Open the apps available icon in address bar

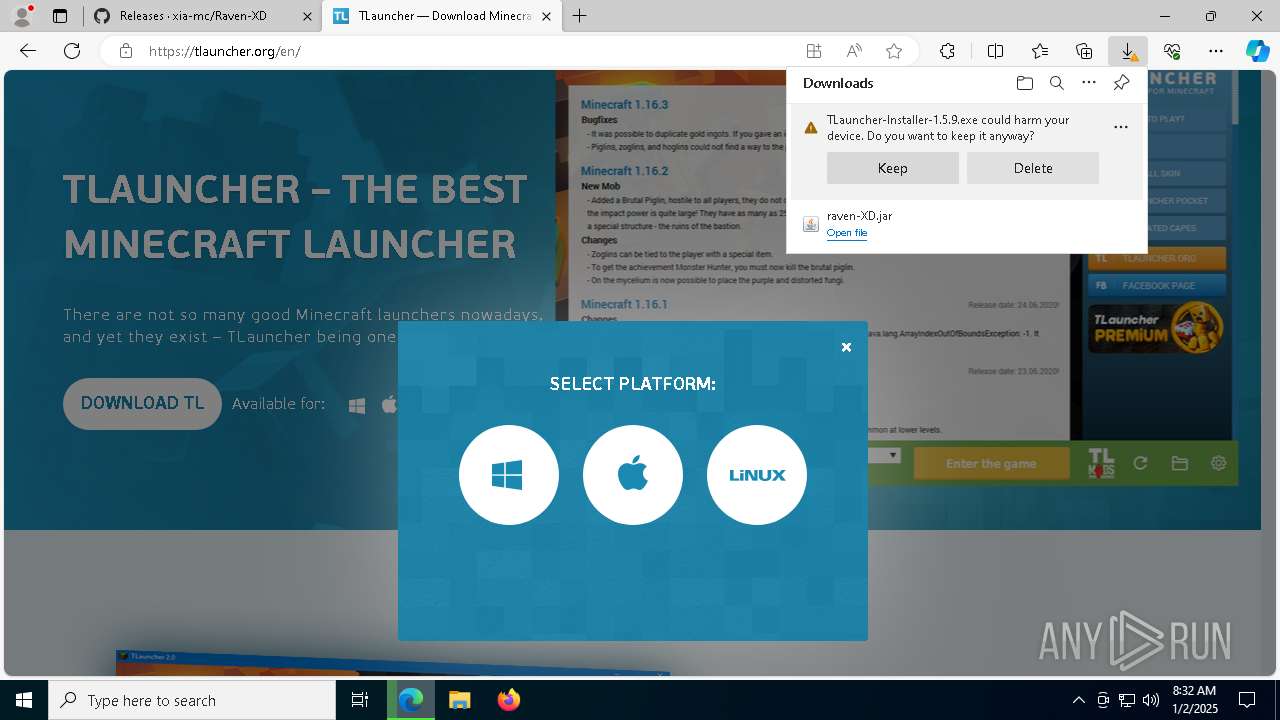tap(814, 51)
